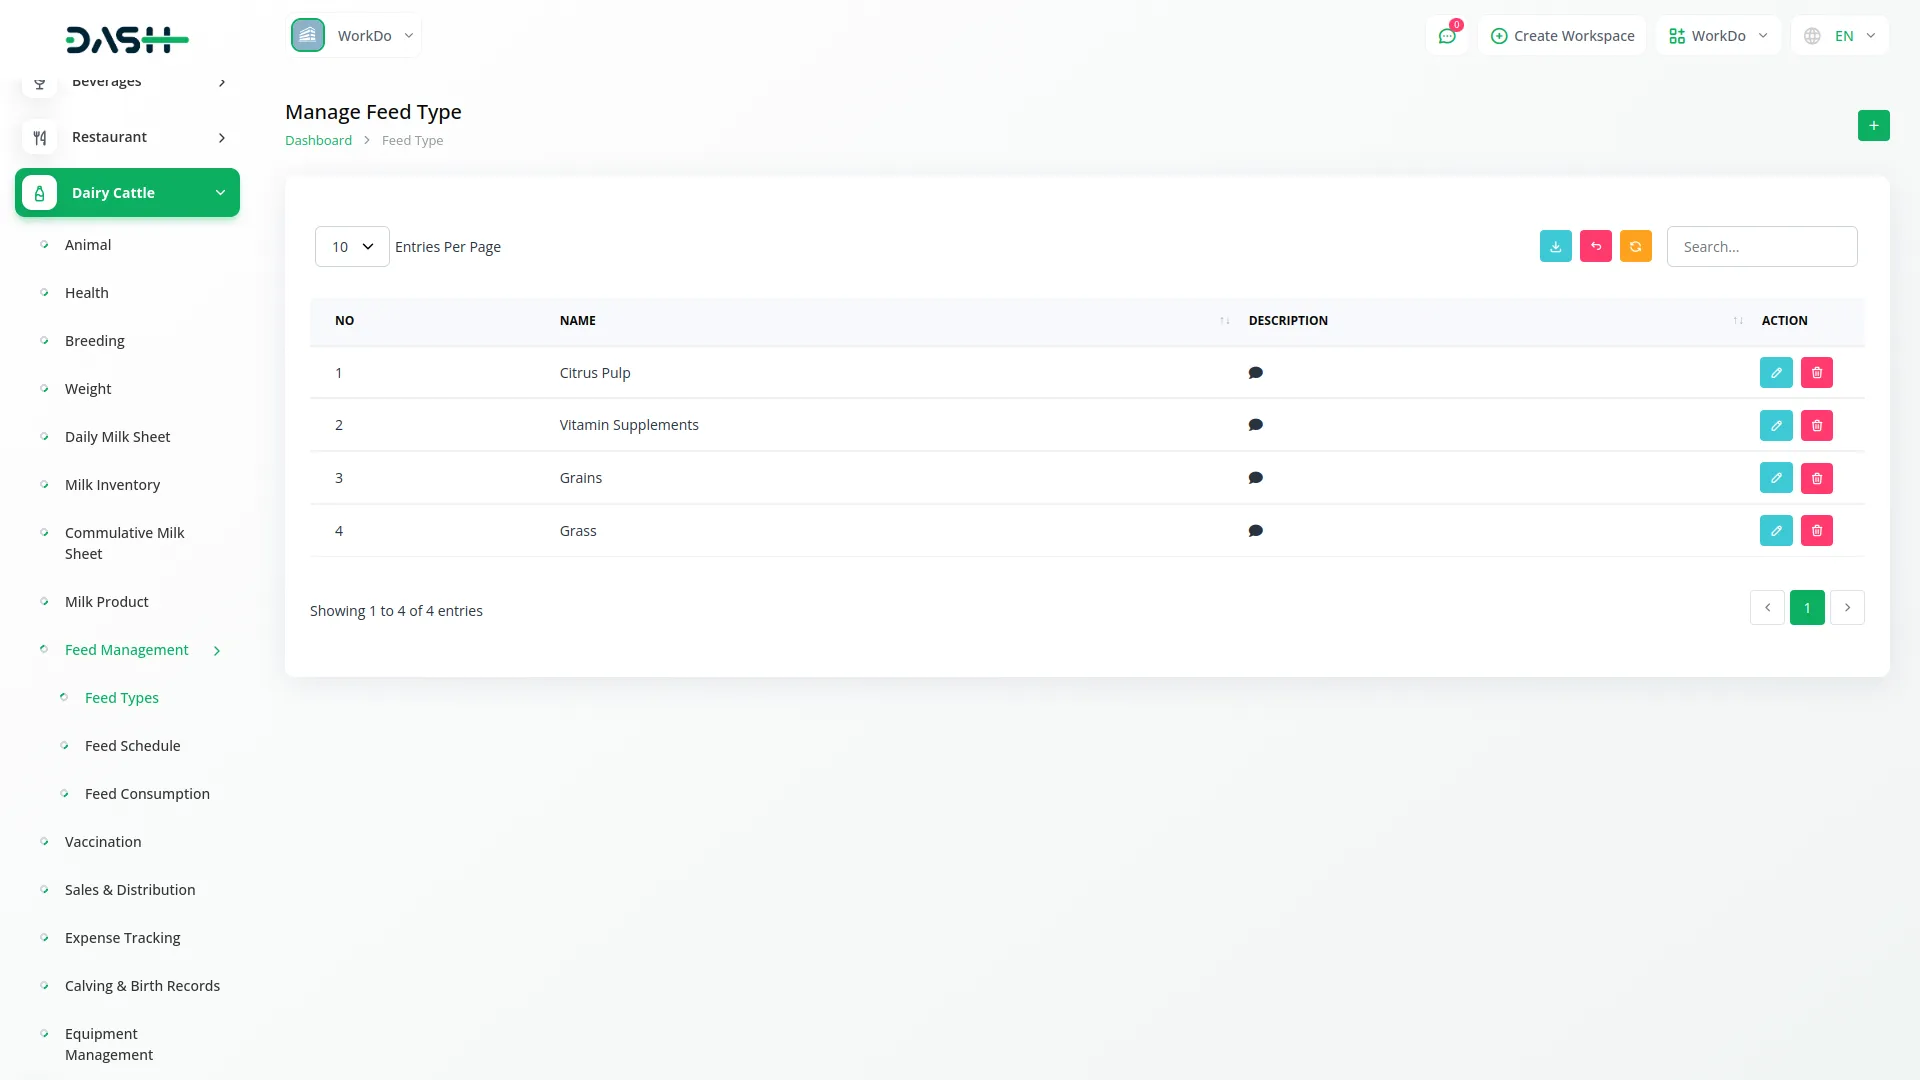Go to Milk Inventory menu item

(112, 485)
